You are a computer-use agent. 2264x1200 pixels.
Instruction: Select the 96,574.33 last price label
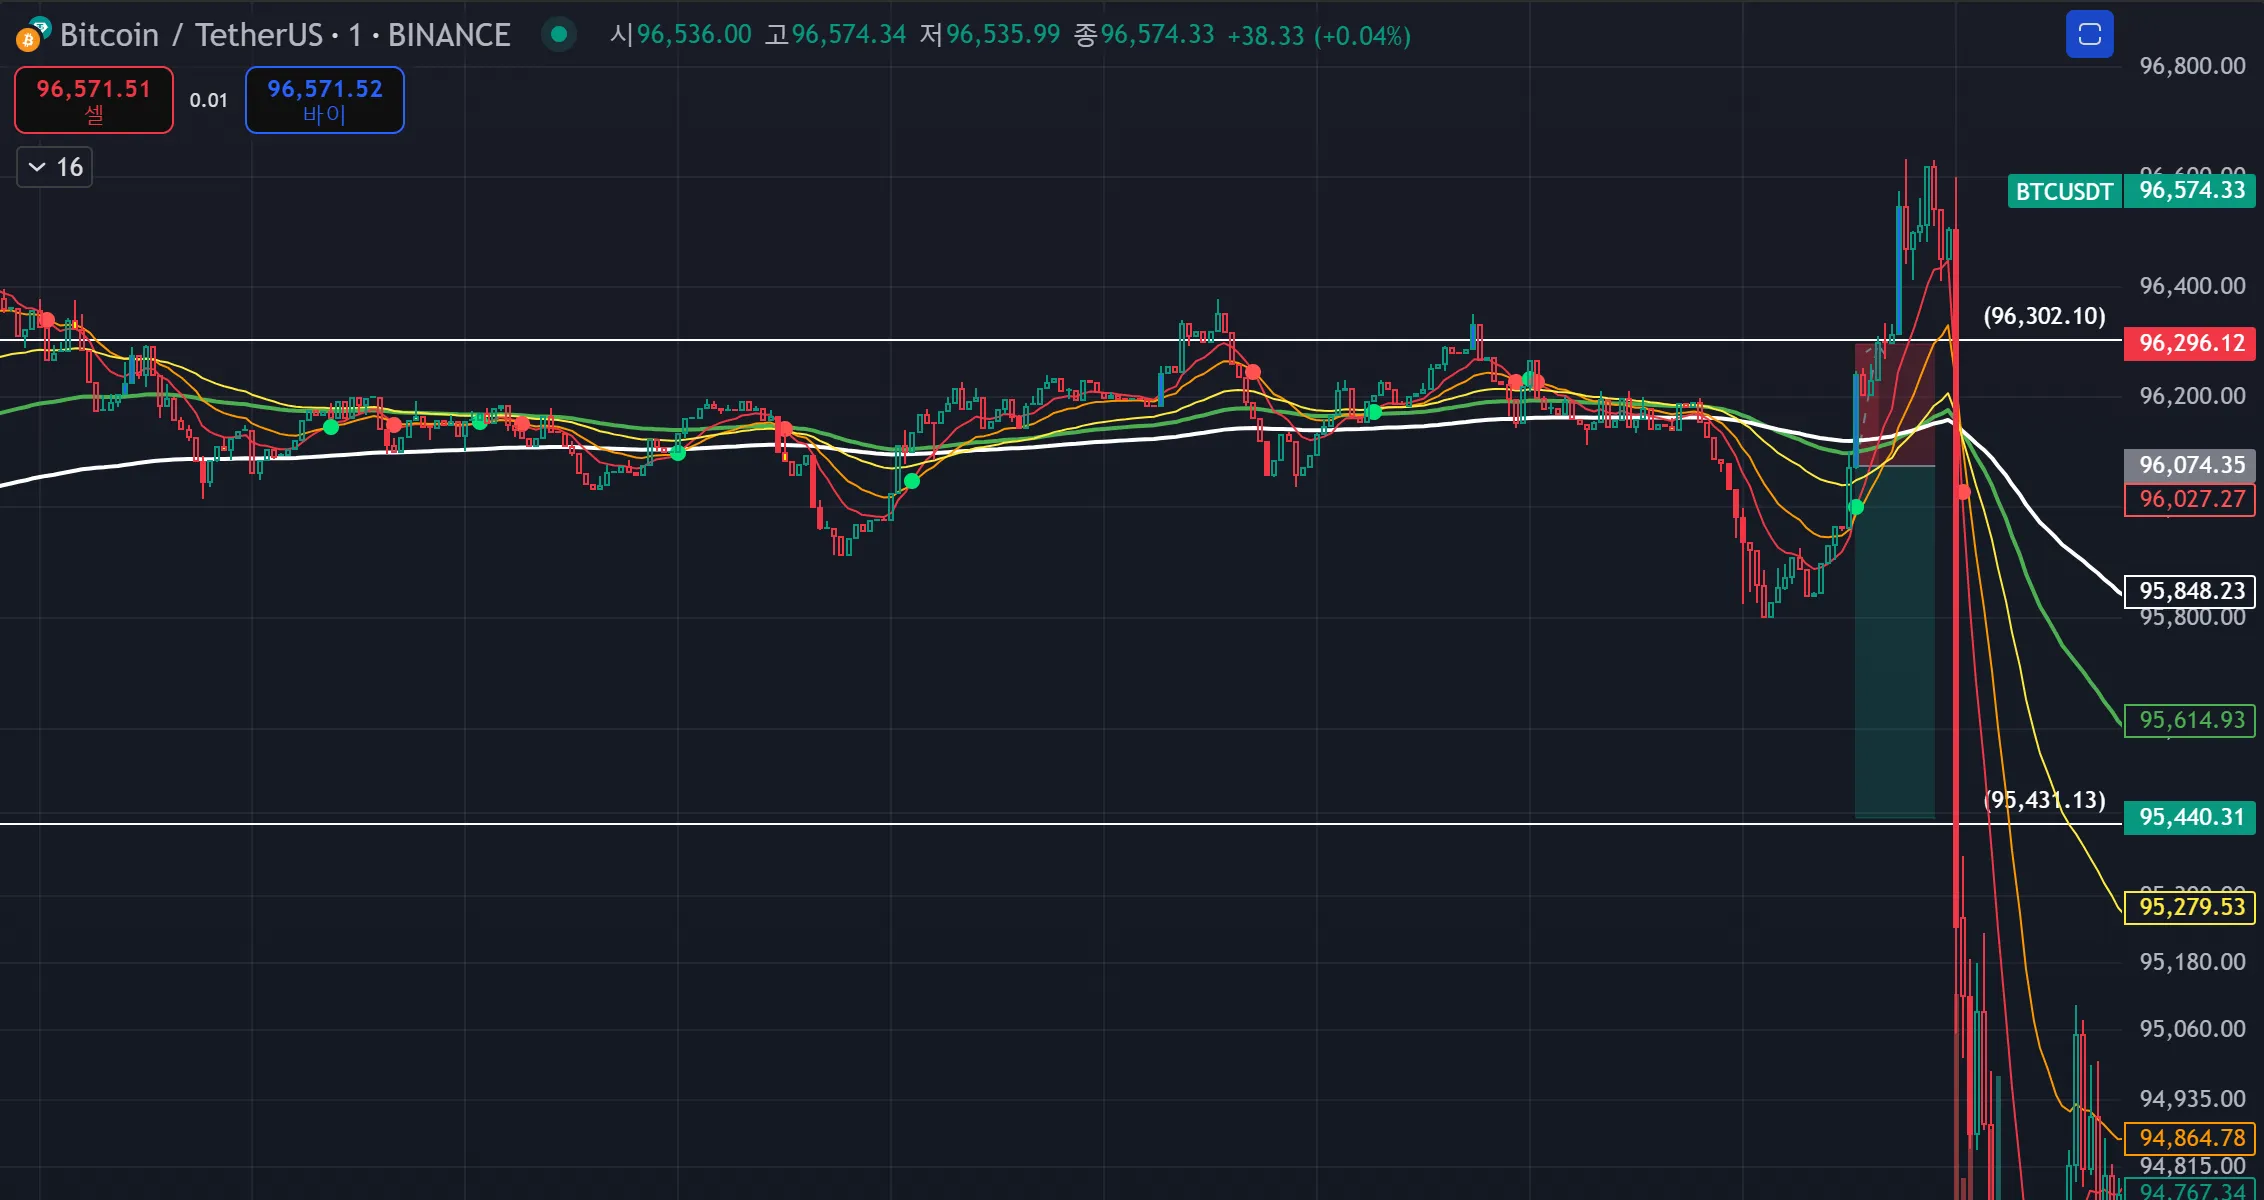coord(2191,190)
